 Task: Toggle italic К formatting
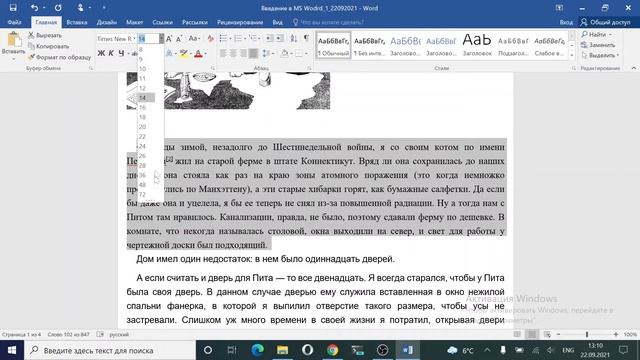(x=111, y=53)
